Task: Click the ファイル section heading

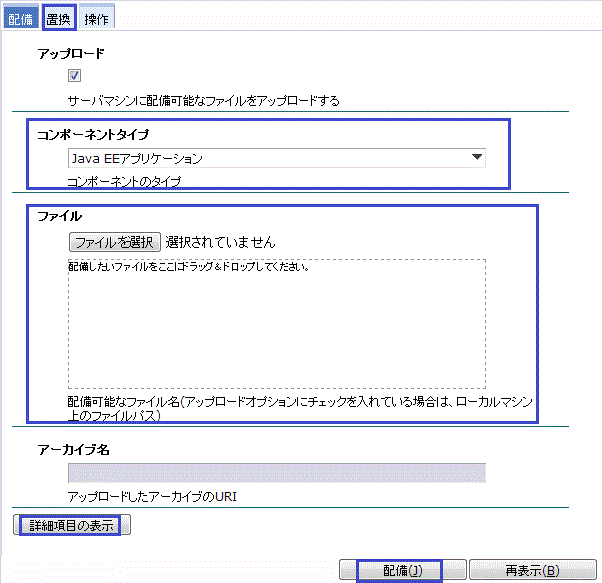Action: (59, 215)
